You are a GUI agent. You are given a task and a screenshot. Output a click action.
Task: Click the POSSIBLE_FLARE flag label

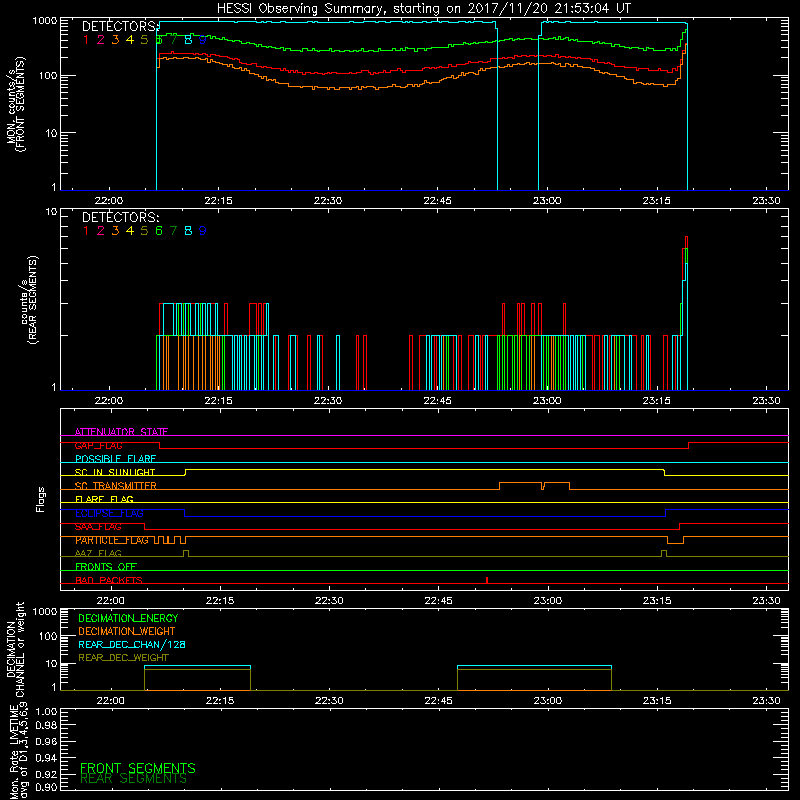pyautogui.click(x=115, y=459)
